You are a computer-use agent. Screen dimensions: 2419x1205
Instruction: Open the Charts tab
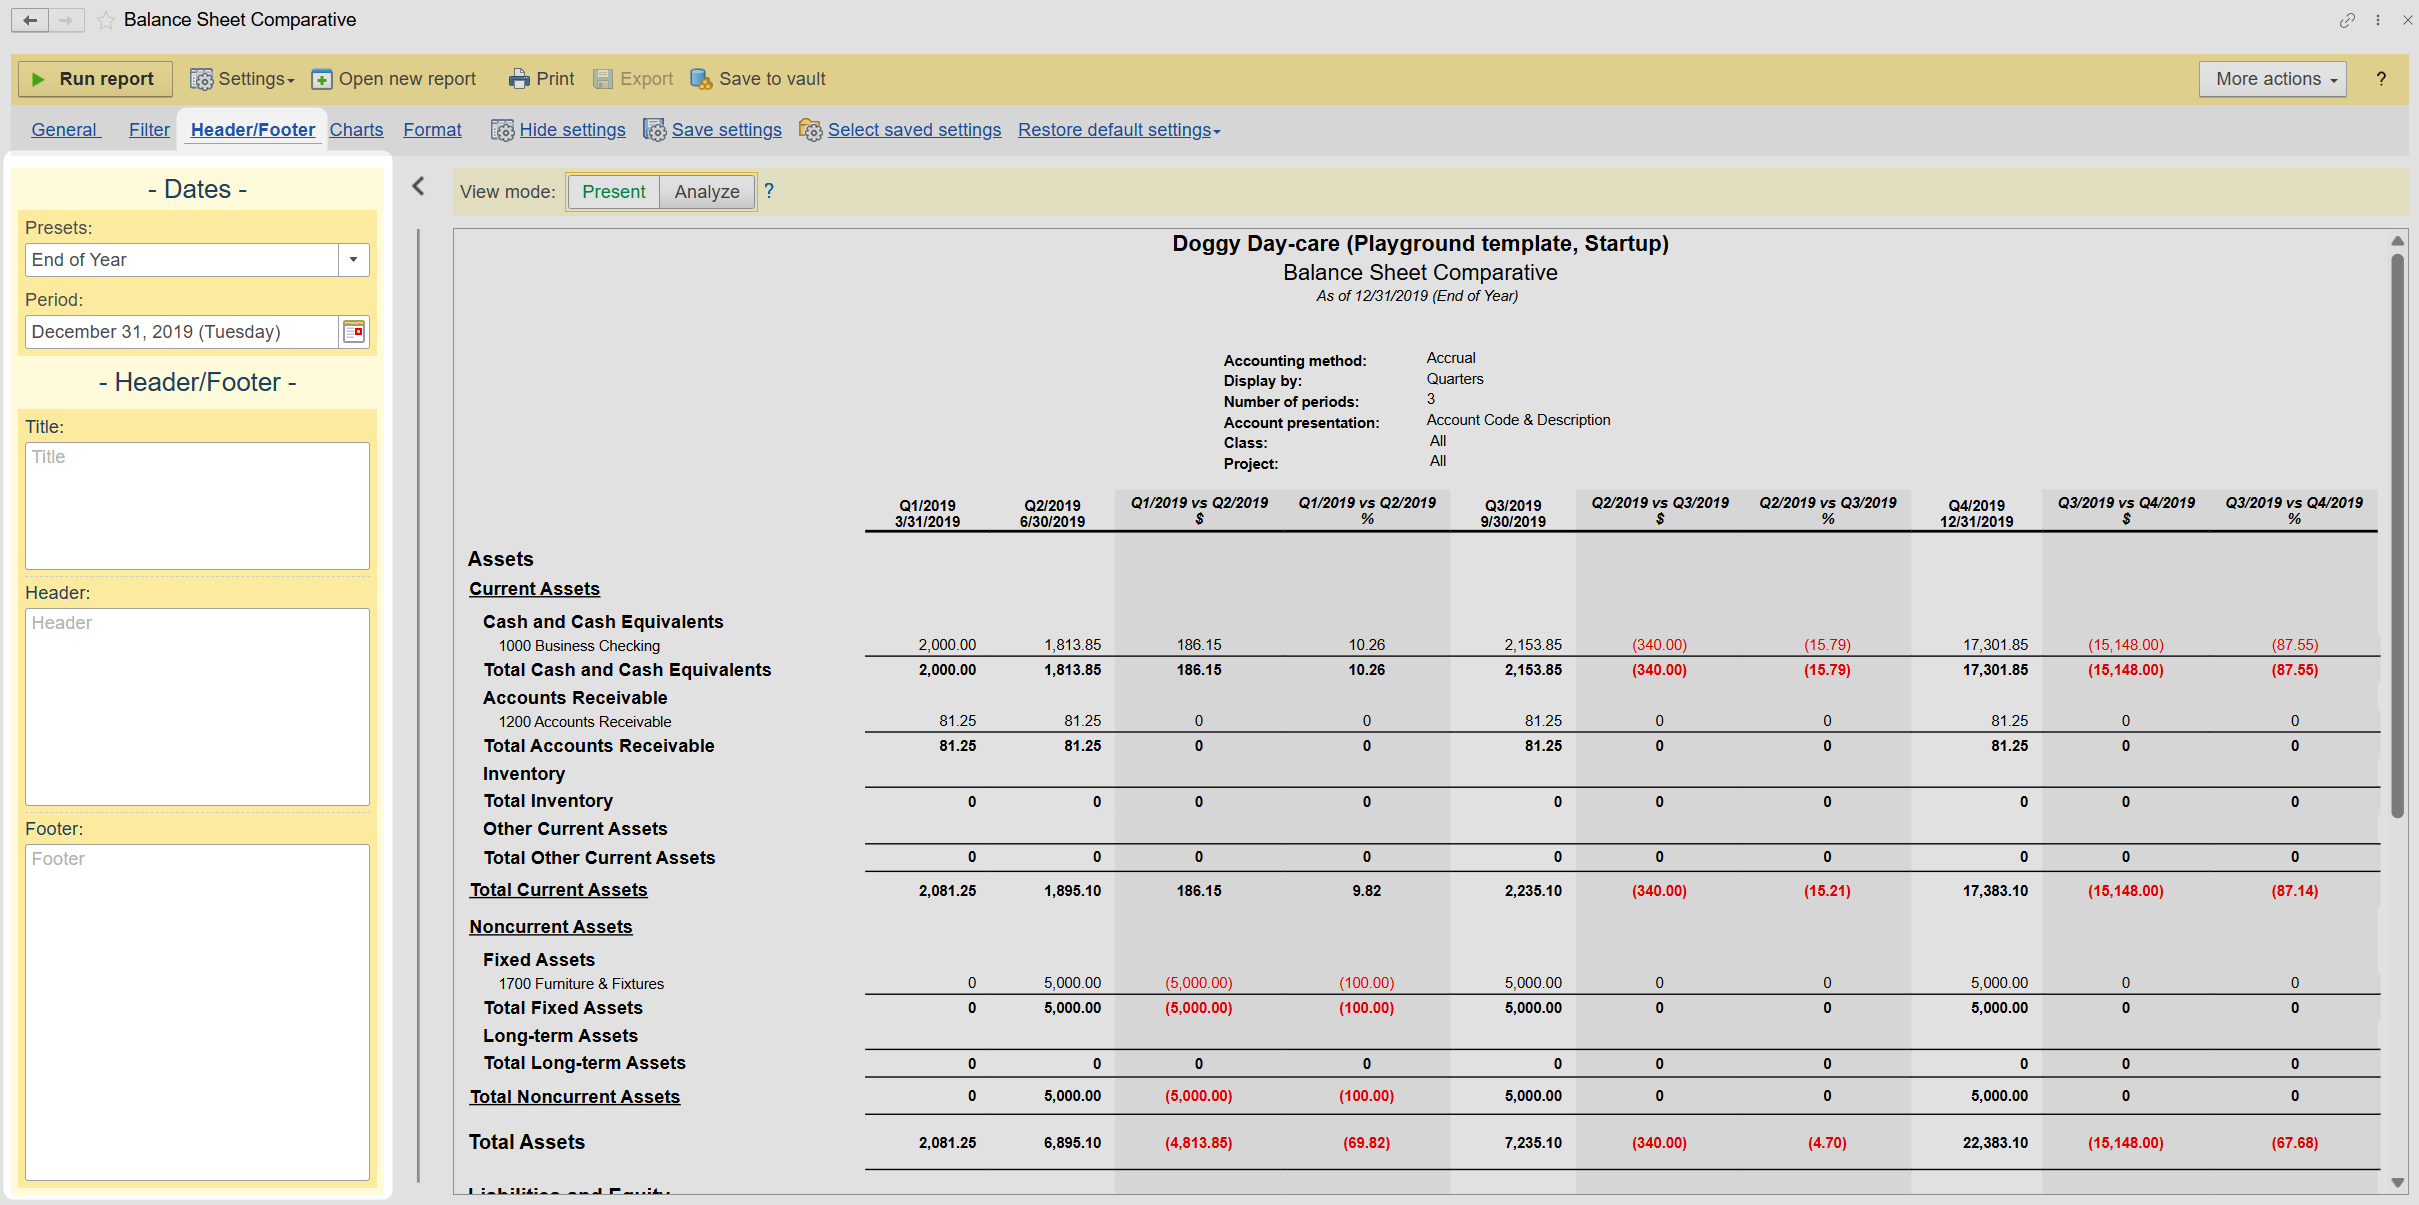(x=356, y=130)
